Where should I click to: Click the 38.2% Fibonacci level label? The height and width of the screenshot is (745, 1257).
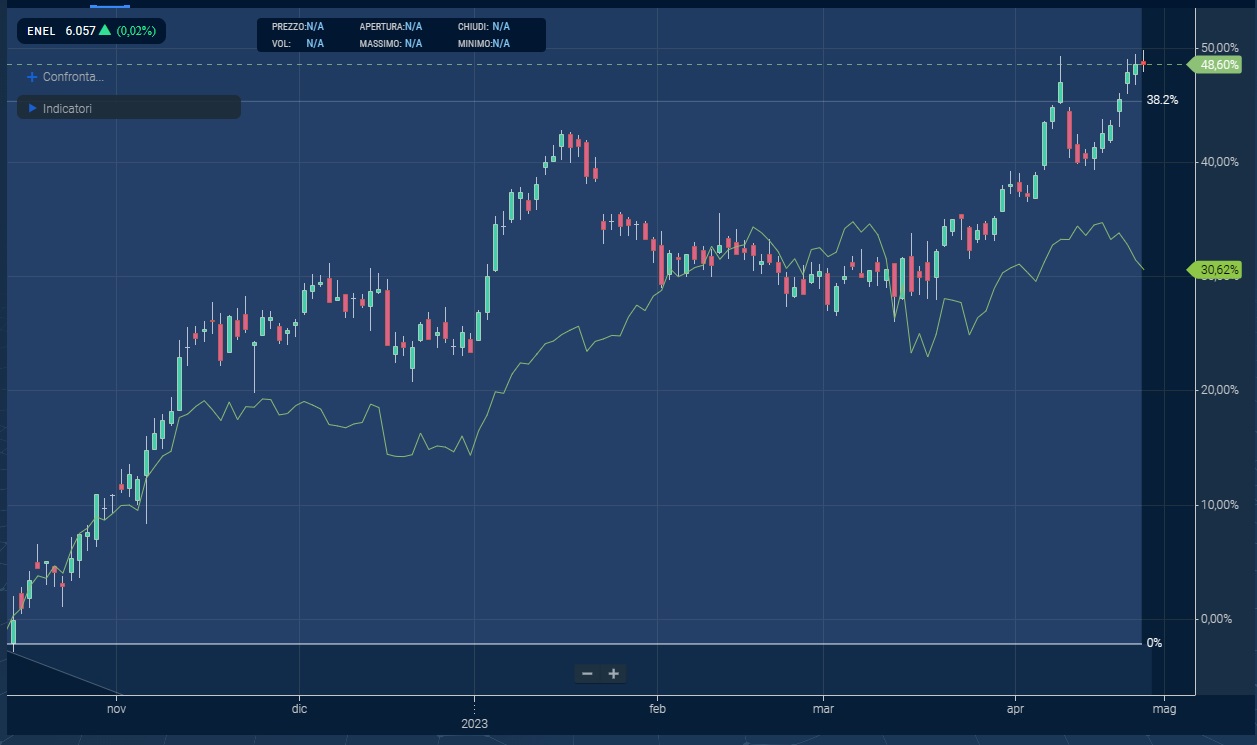click(1162, 100)
